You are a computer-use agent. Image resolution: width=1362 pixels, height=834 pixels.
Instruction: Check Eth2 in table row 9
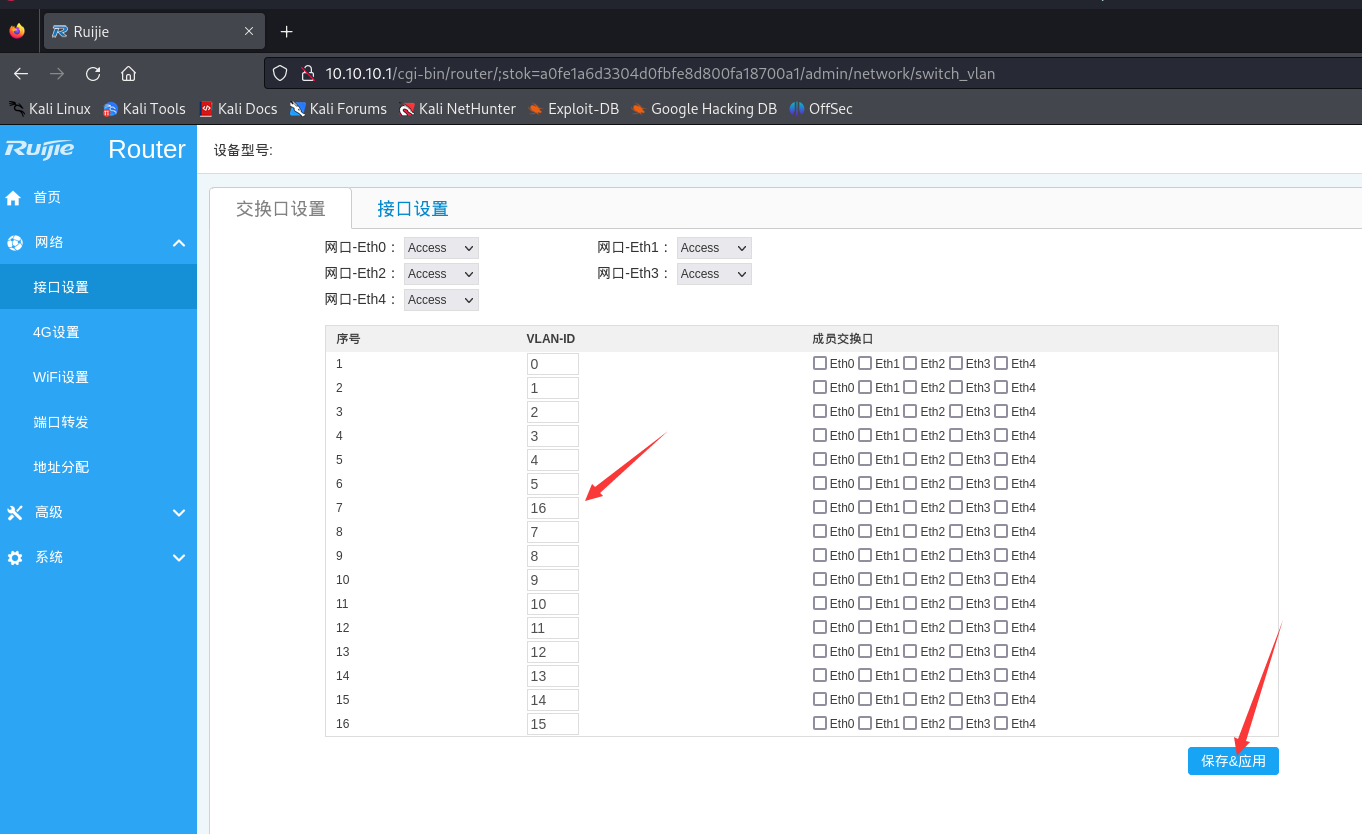910,555
